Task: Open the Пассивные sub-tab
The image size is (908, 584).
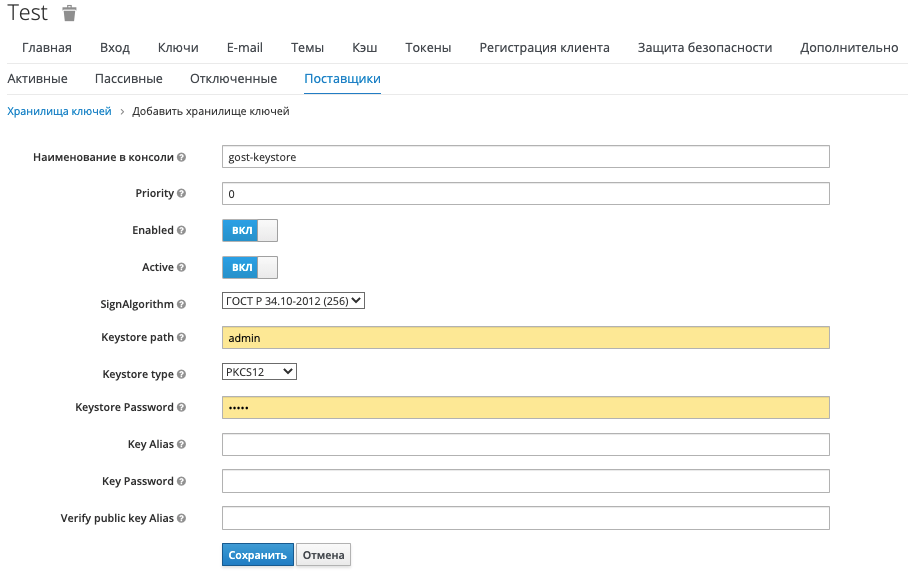Action: coord(128,79)
